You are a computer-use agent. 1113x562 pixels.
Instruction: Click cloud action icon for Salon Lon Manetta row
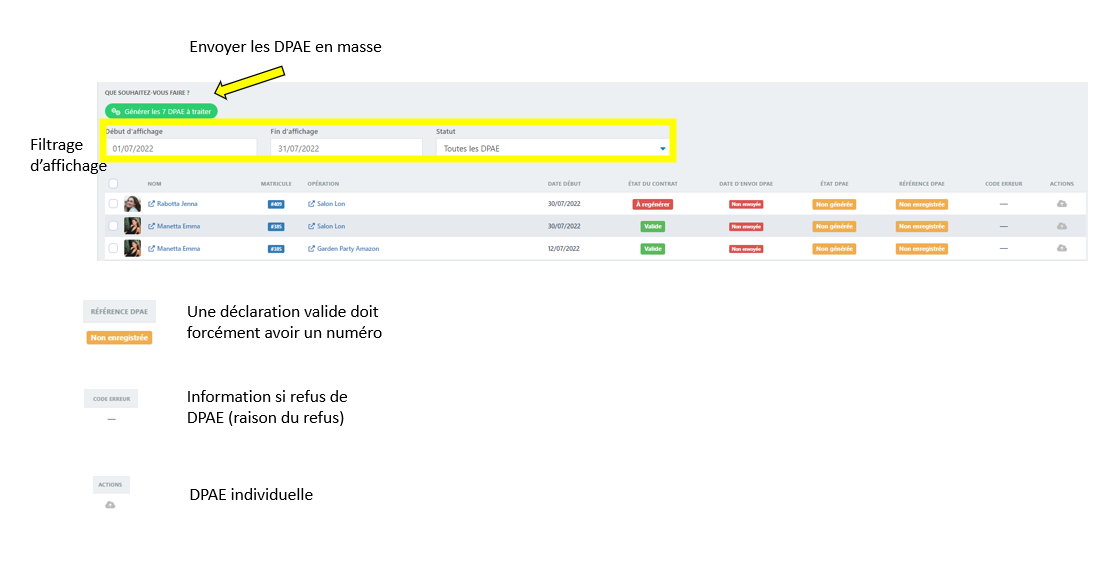pyautogui.click(x=1061, y=226)
